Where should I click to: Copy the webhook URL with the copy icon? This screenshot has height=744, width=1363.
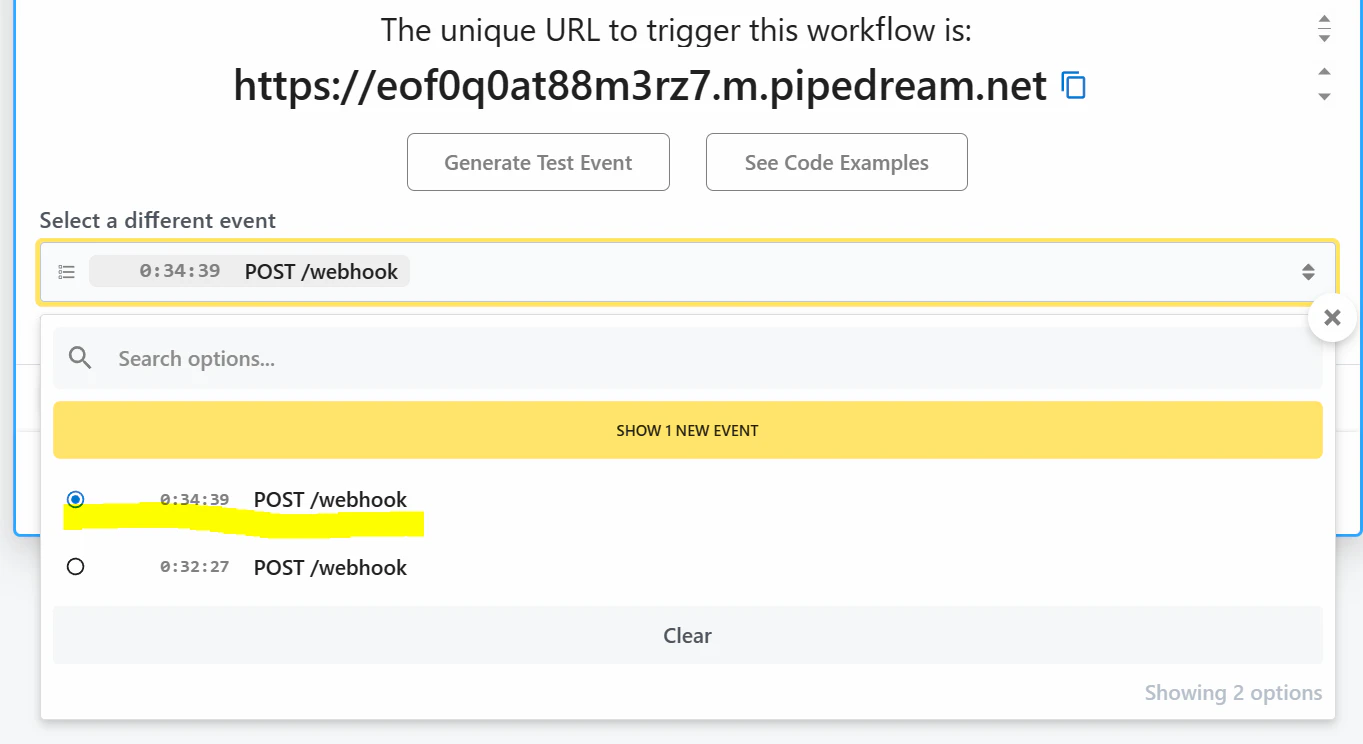click(1073, 86)
